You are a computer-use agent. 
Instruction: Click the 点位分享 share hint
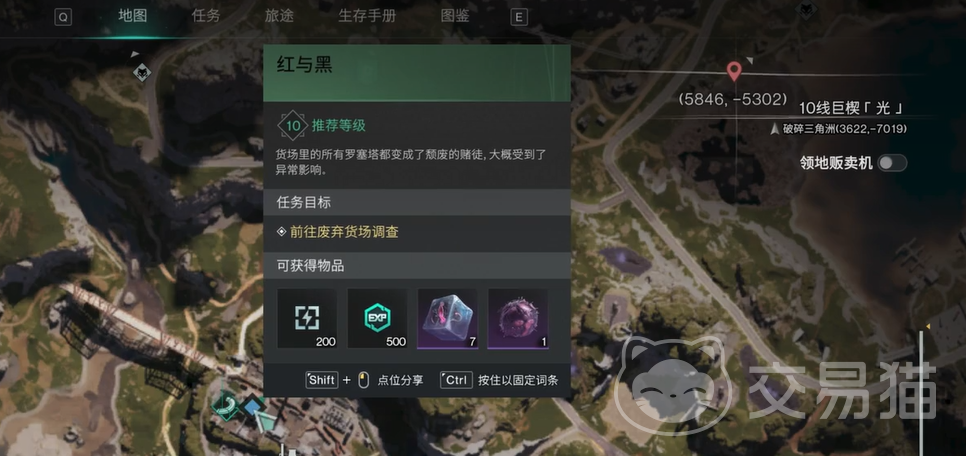click(x=400, y=380)
